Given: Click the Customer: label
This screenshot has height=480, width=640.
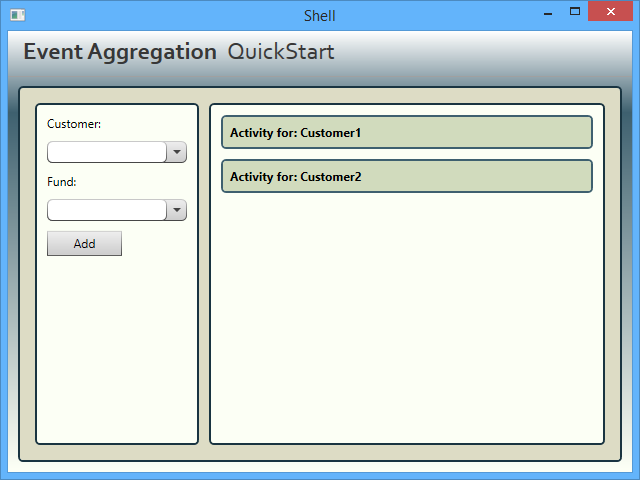Looking at the screenshot, I should 74,124.
